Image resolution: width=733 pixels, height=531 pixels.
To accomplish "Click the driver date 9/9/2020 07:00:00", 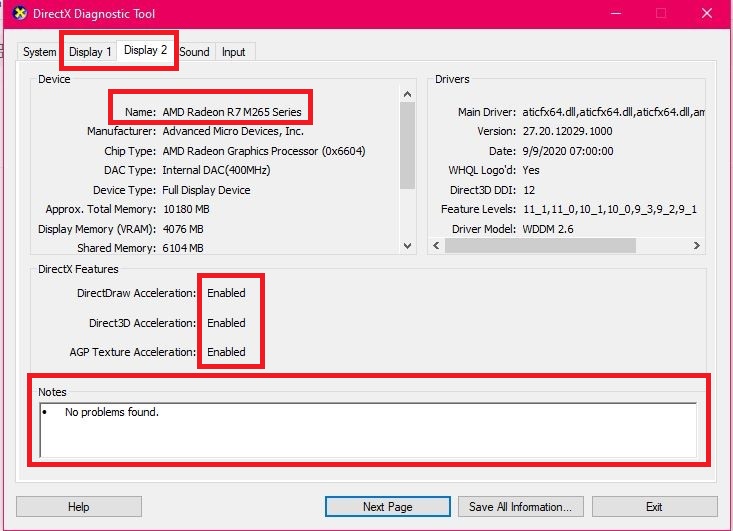I will click(x=568, y=151).
